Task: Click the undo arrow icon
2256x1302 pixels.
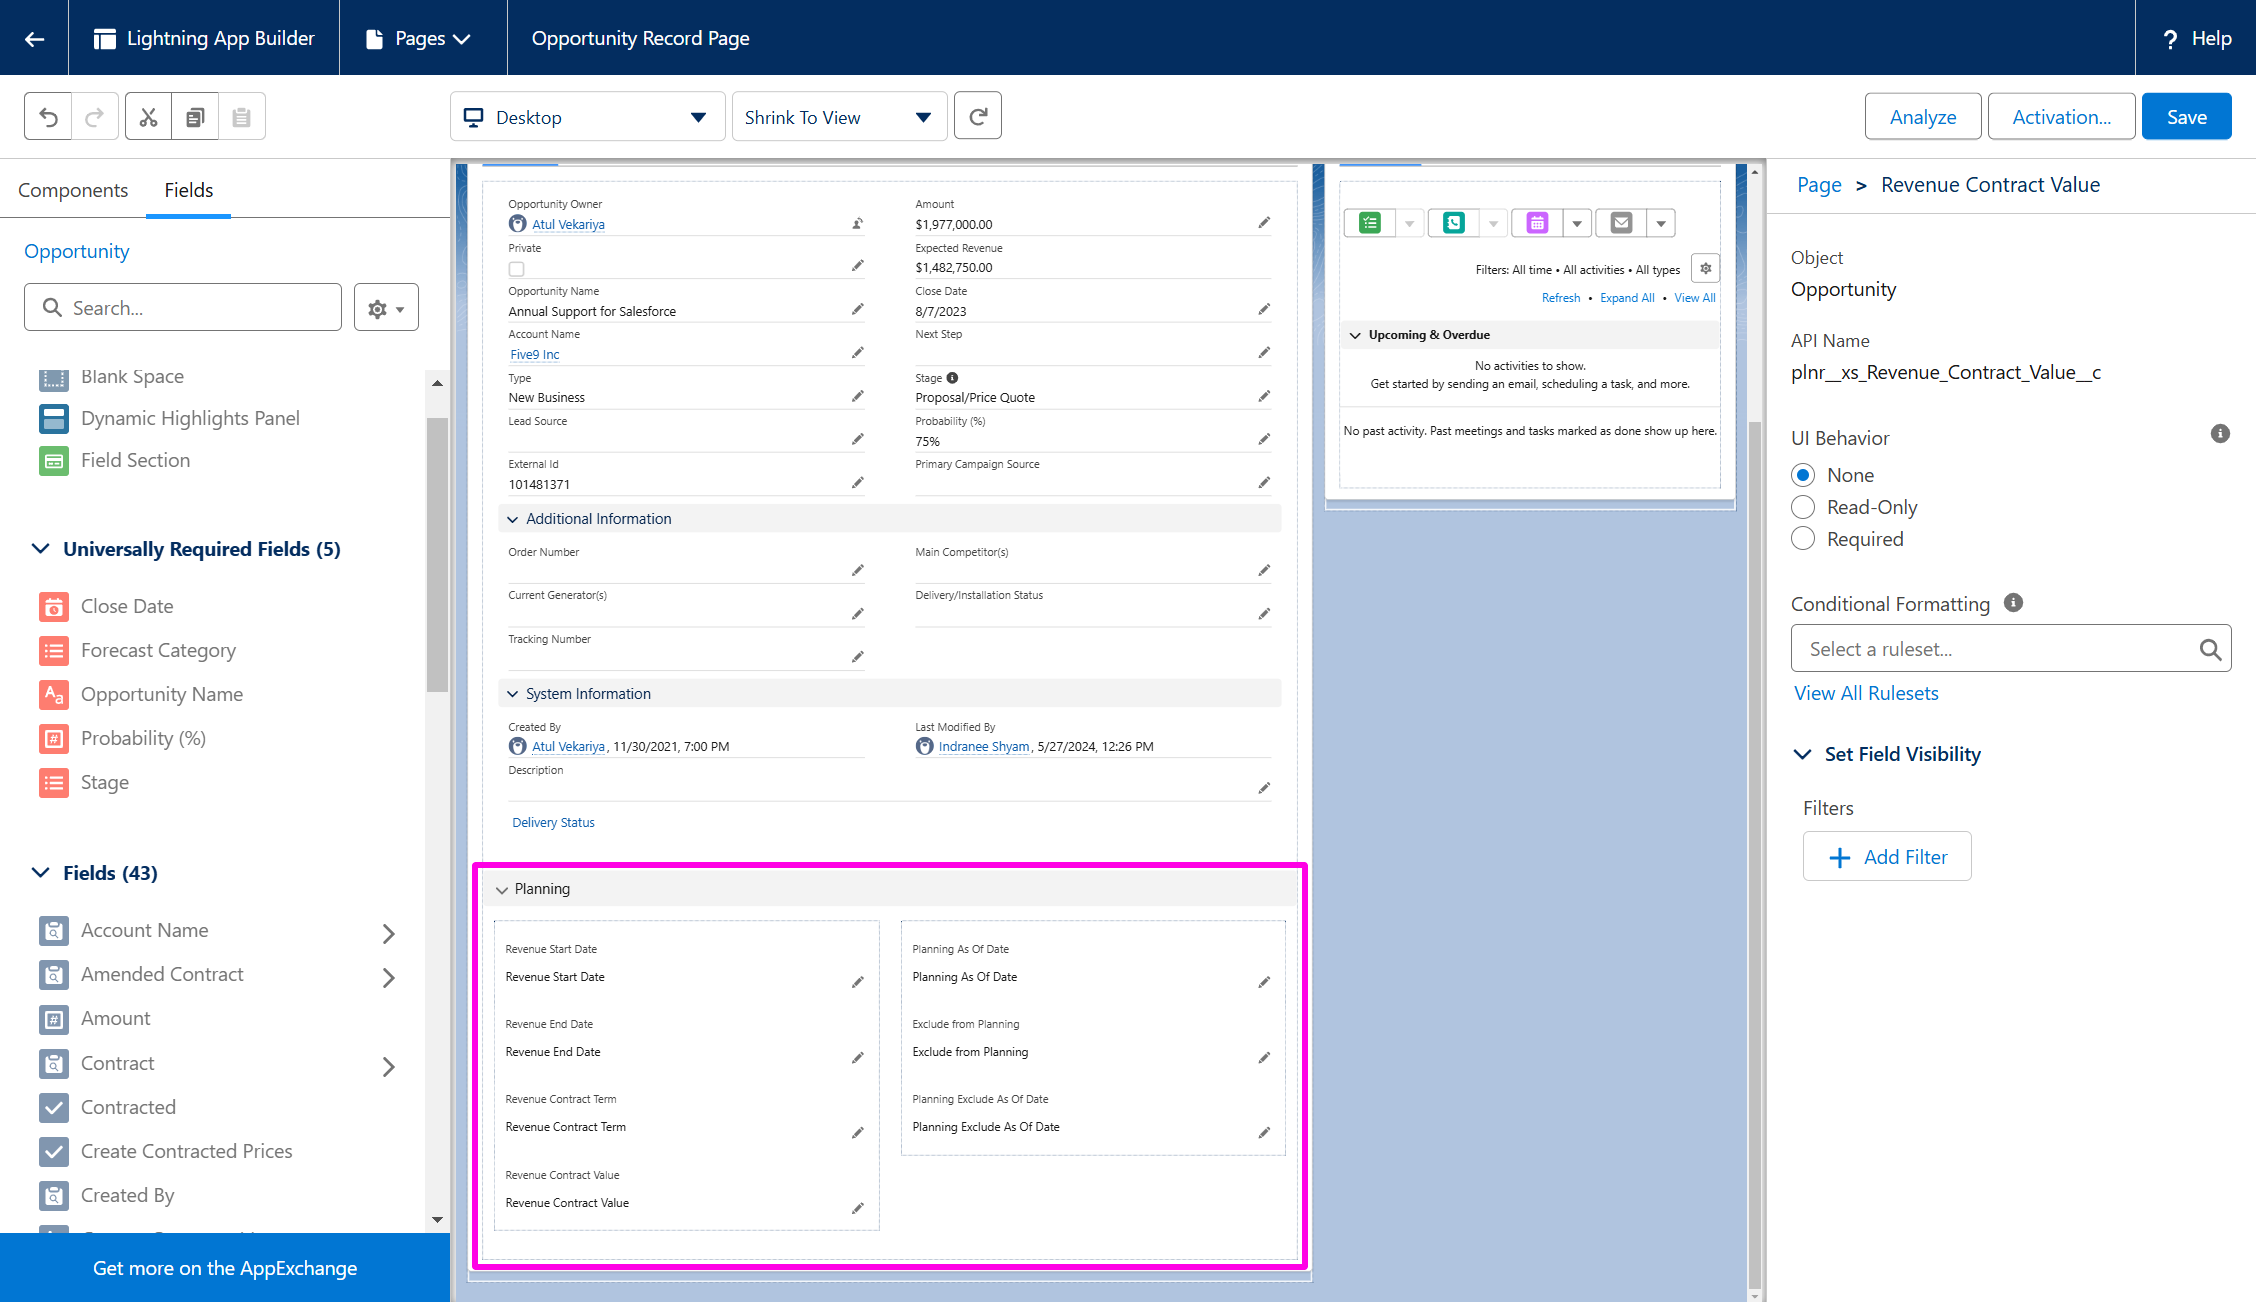Action: coord(48,117)
